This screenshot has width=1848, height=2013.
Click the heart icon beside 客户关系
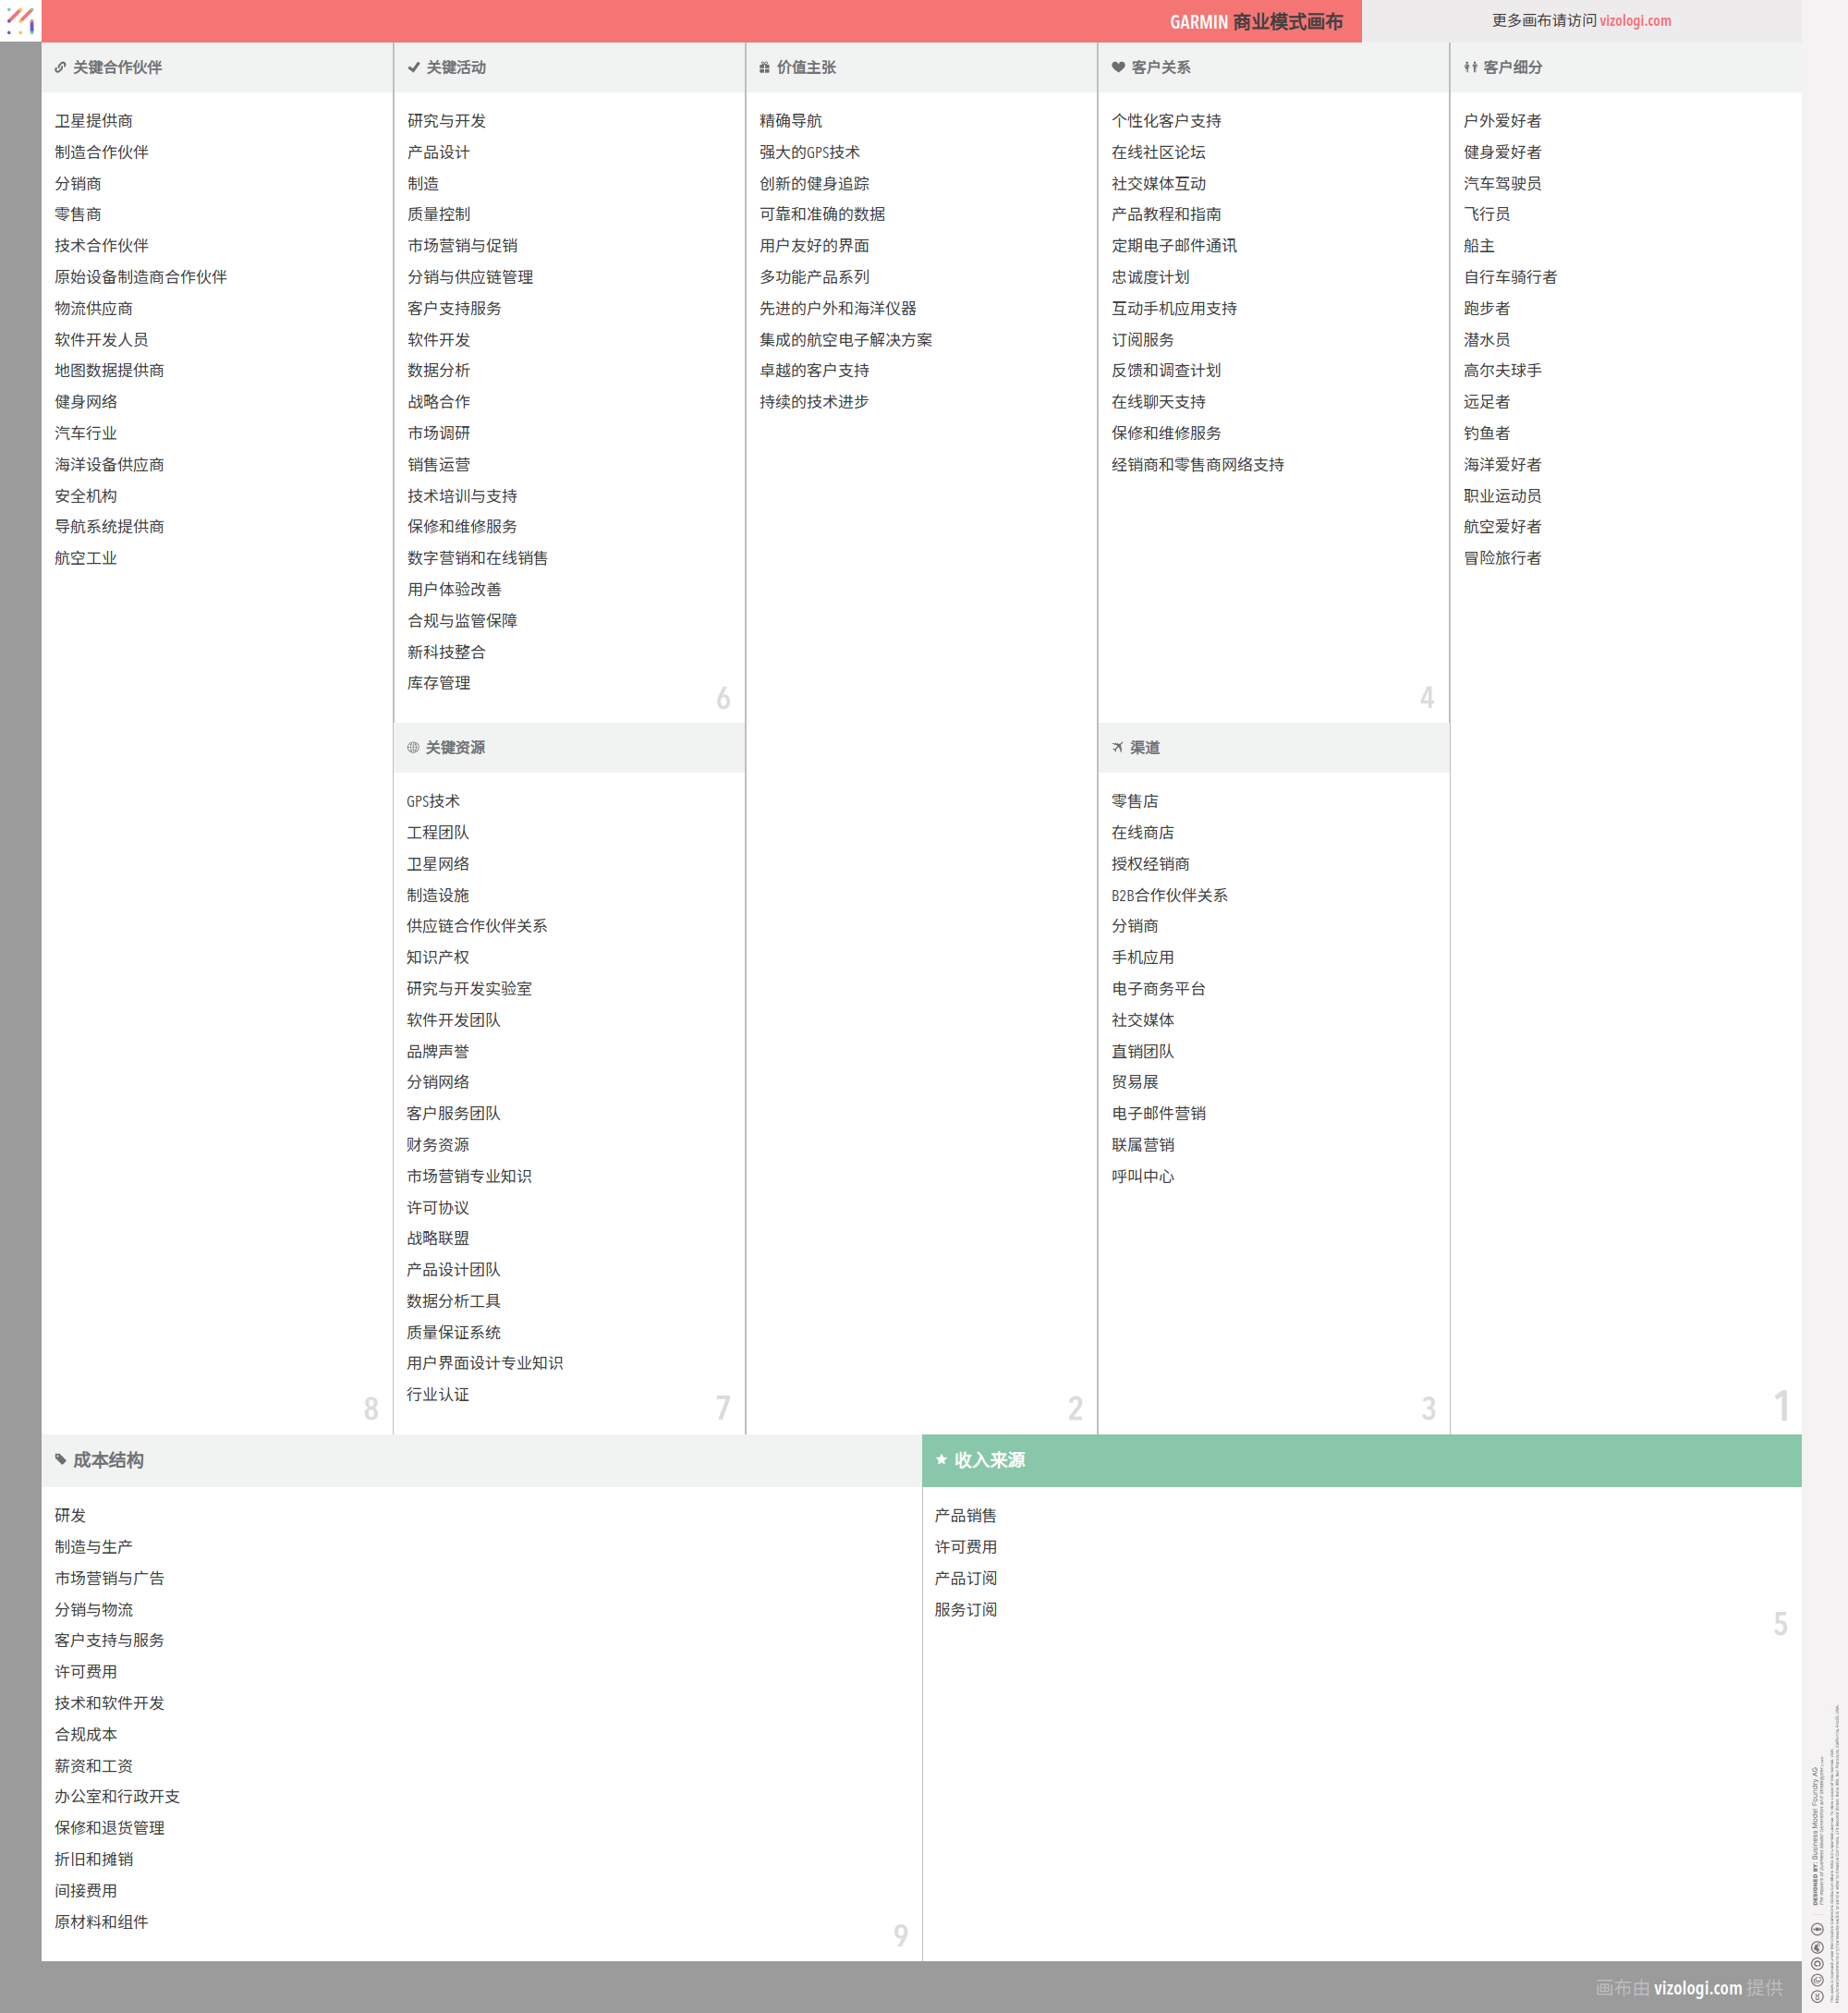[1118, 67]
